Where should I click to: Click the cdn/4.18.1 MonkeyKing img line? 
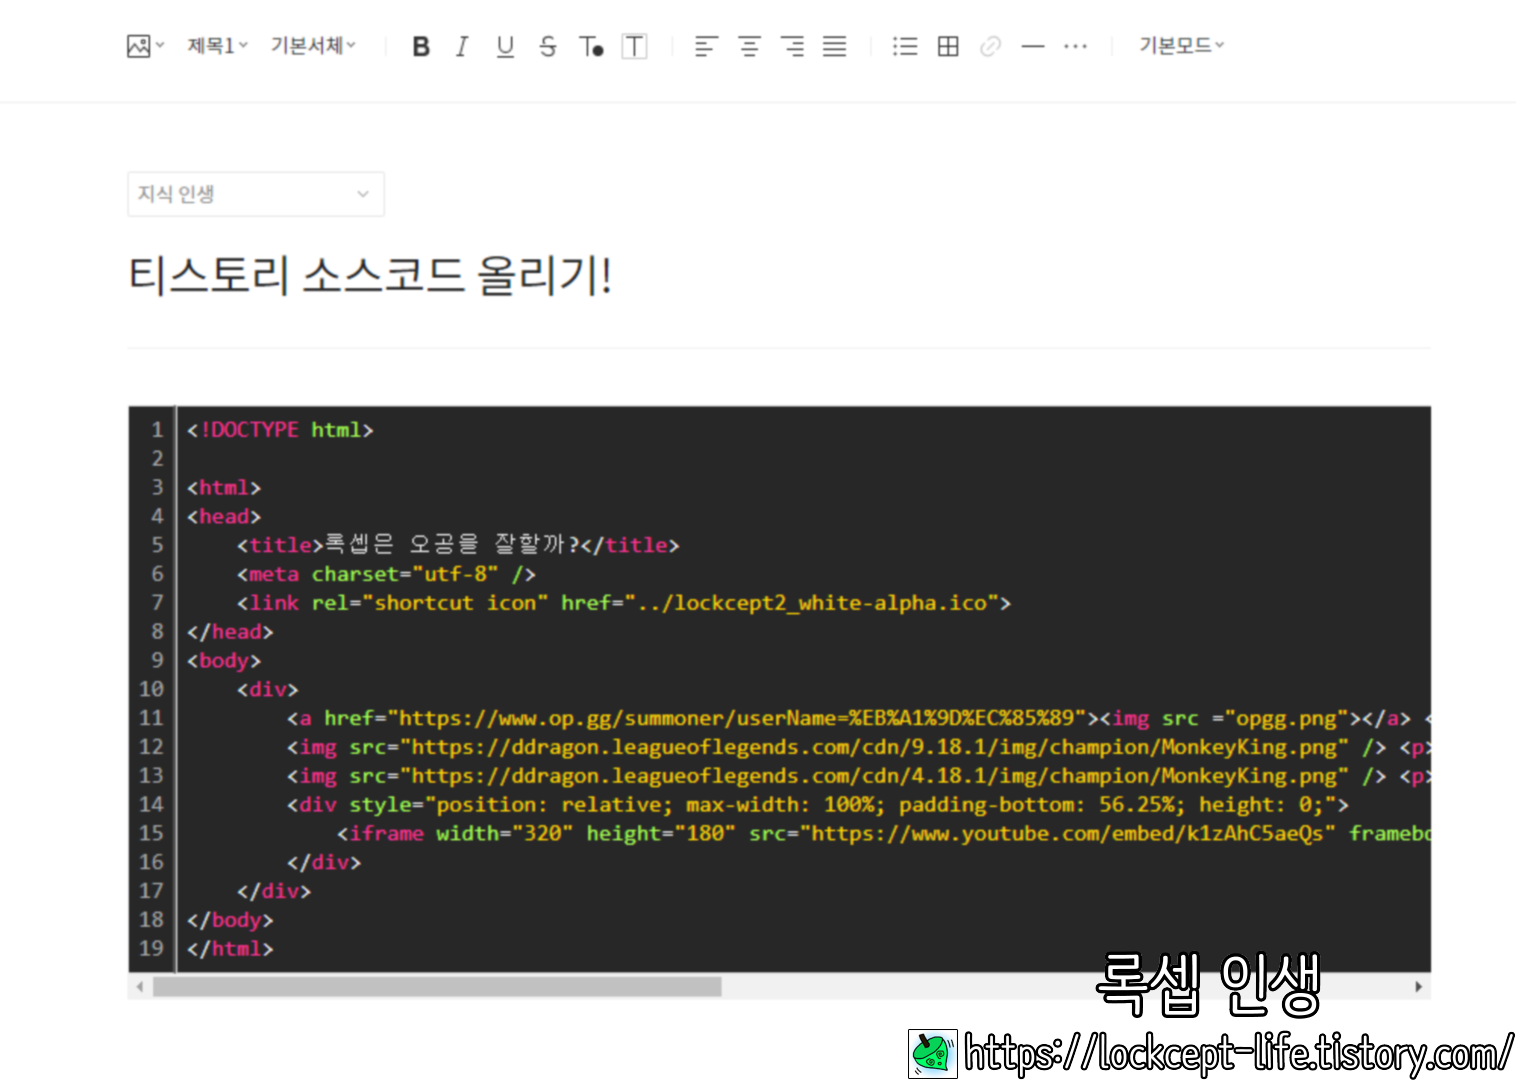coord(858,776)
